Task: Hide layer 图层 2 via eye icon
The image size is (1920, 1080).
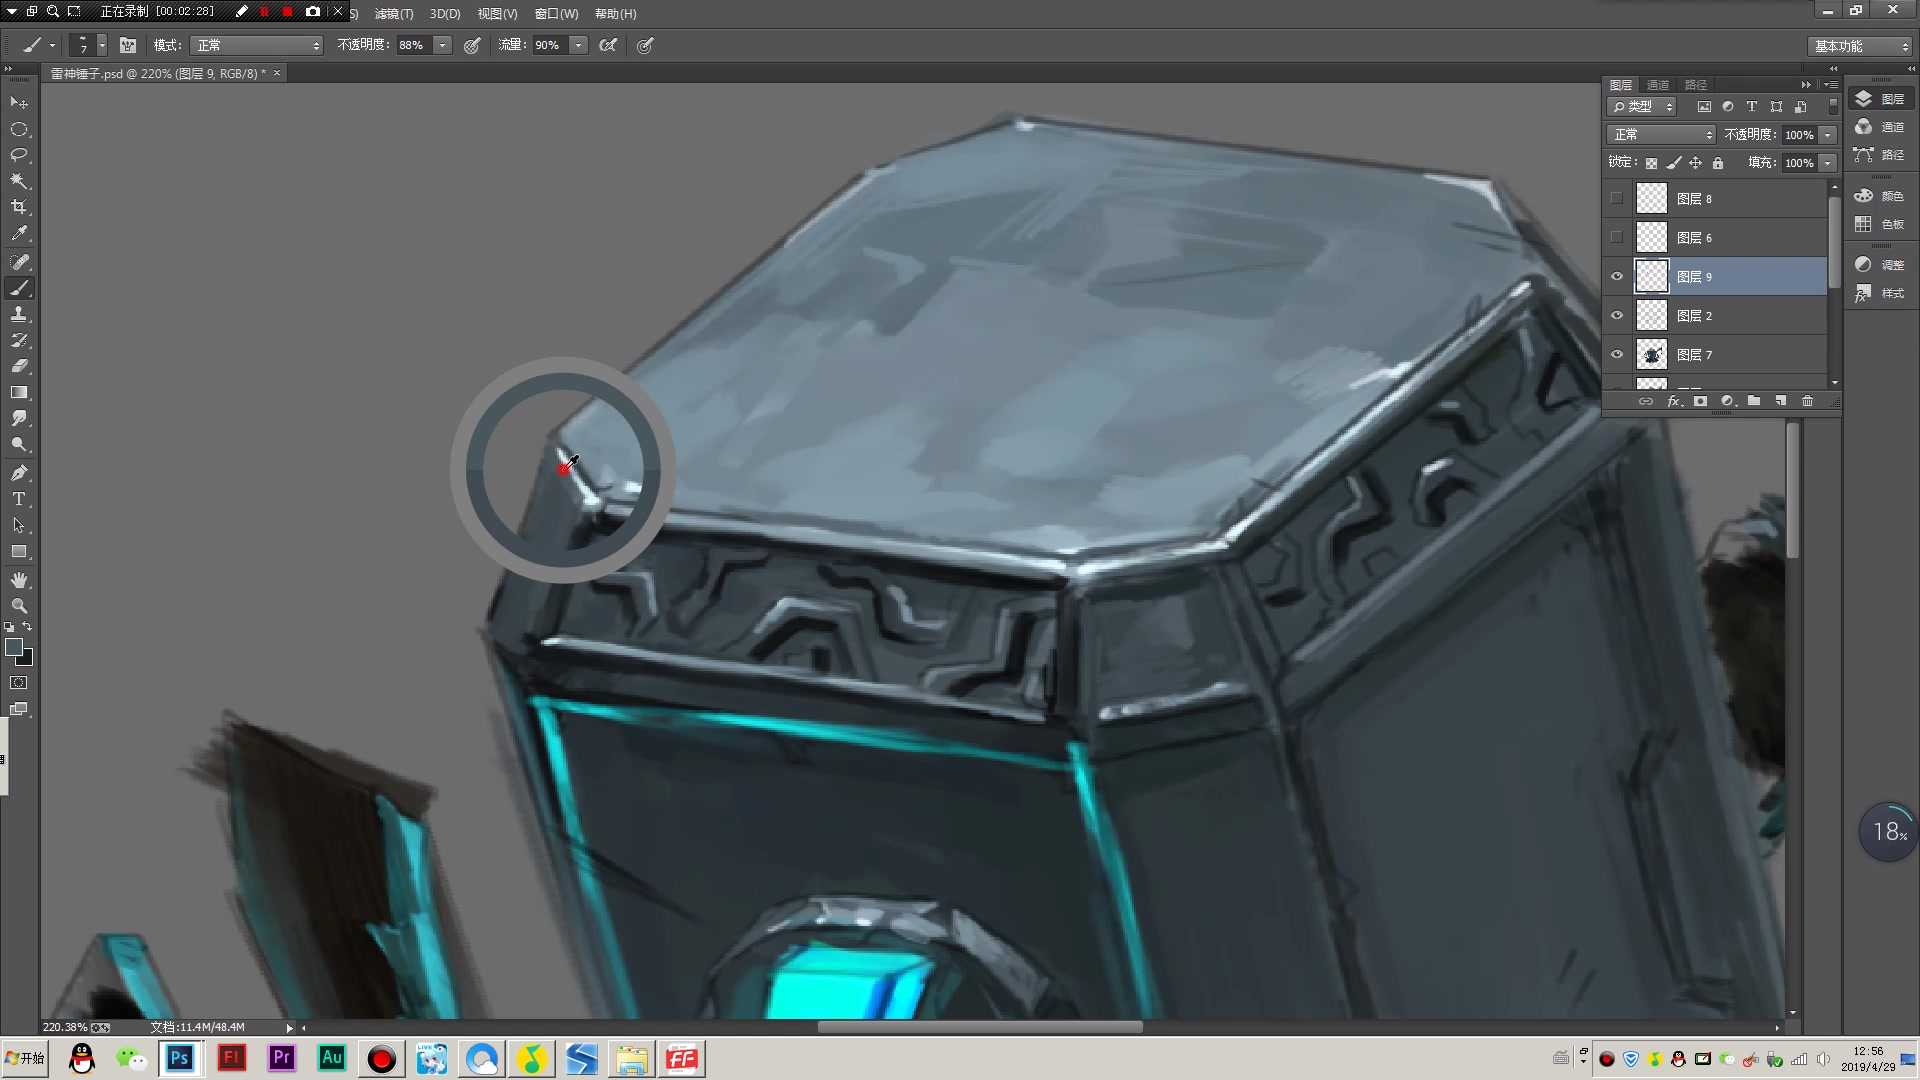Action: [x=1617, y=315]
